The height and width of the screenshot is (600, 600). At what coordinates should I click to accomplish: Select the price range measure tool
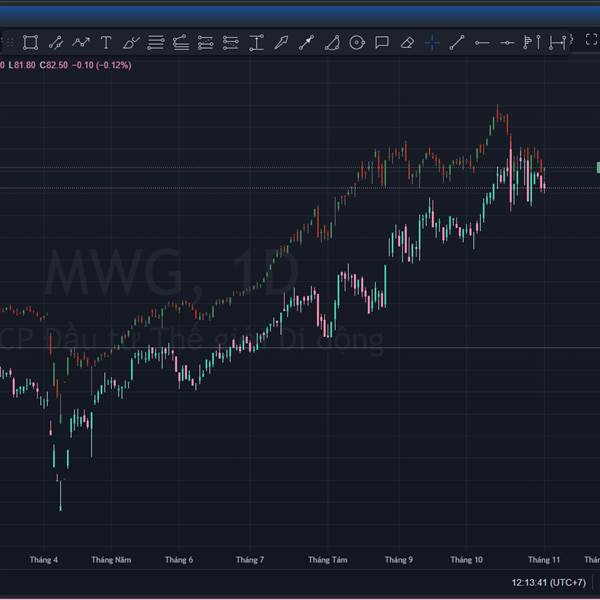(256, 42)
